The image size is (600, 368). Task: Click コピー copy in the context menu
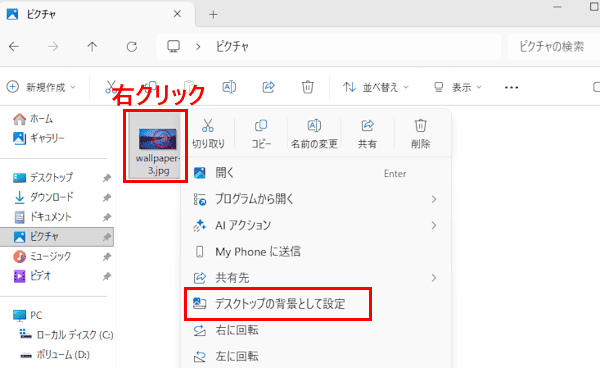click(x=261, y=133)
